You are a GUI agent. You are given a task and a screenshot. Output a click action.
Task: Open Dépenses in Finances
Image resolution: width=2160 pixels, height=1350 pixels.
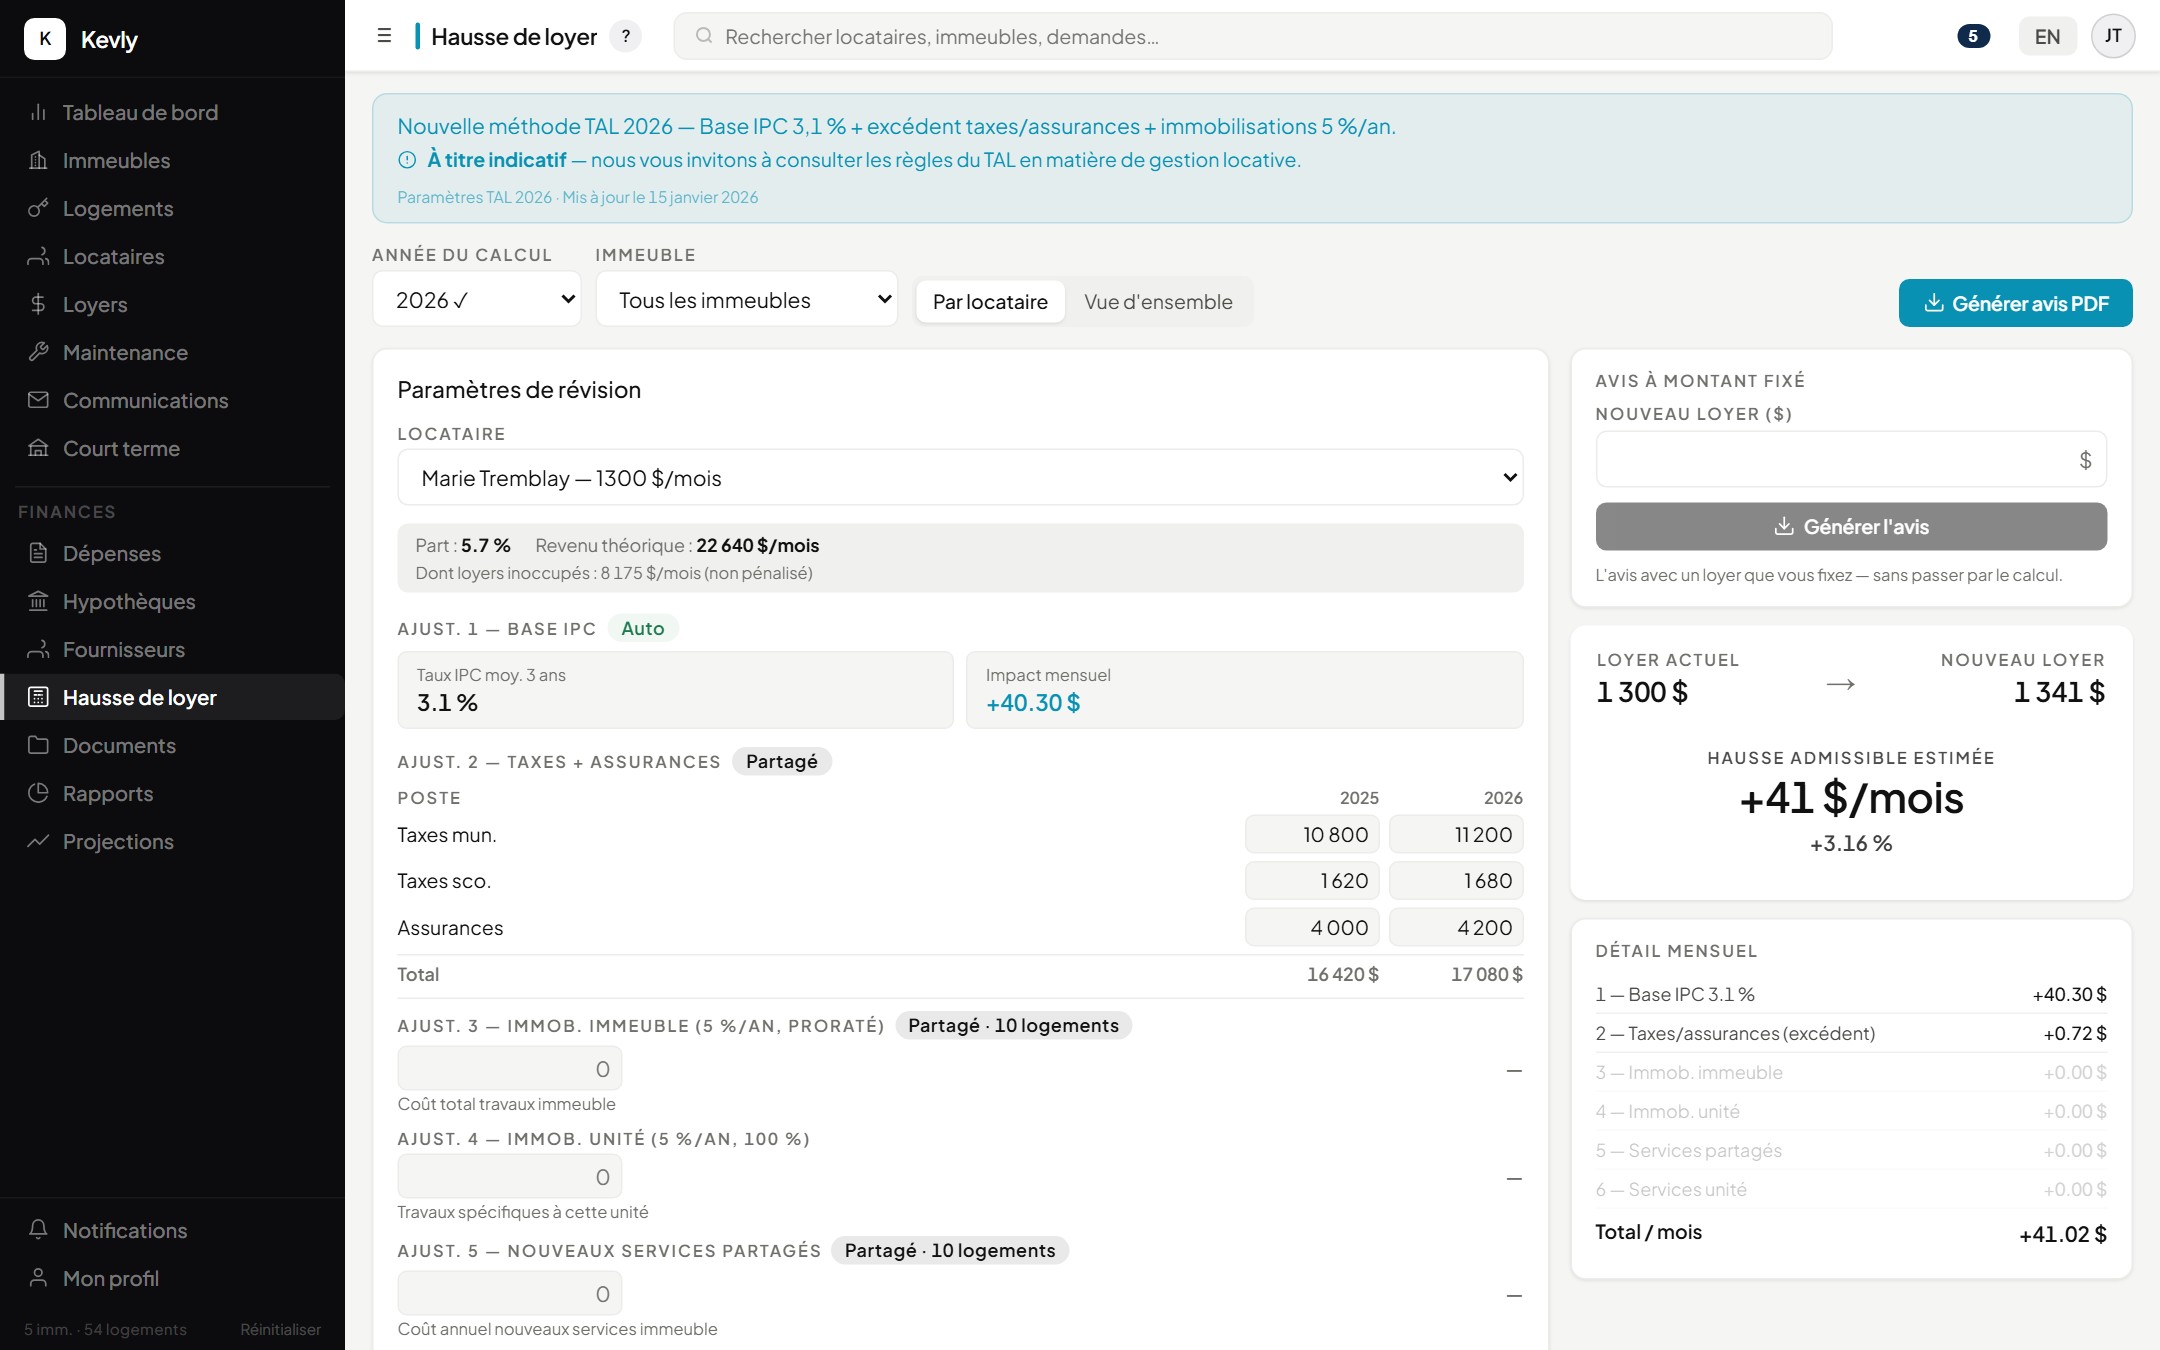tap(172, 553)
